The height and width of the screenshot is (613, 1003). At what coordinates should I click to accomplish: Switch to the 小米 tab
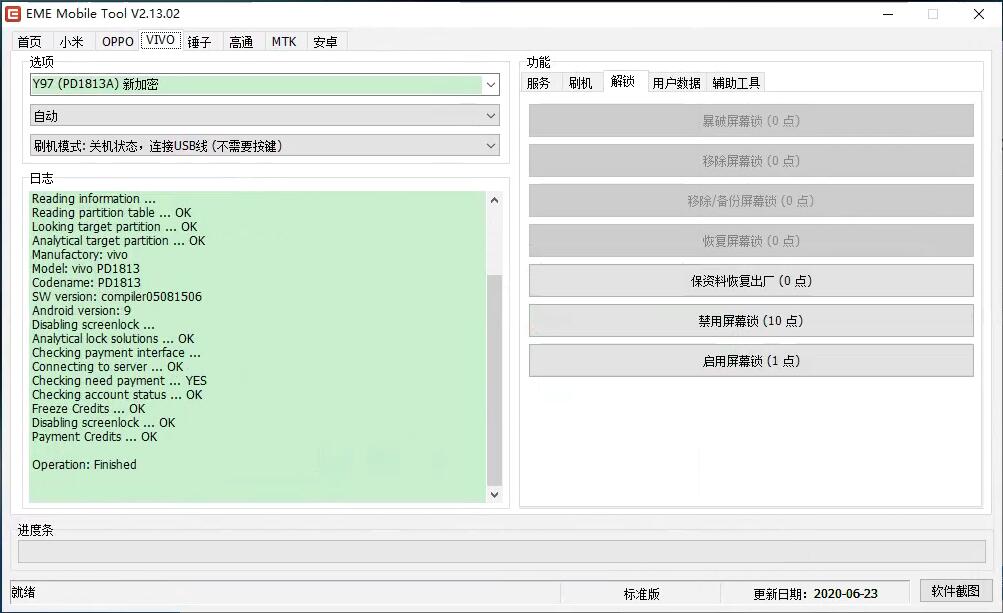coord(72,42)
